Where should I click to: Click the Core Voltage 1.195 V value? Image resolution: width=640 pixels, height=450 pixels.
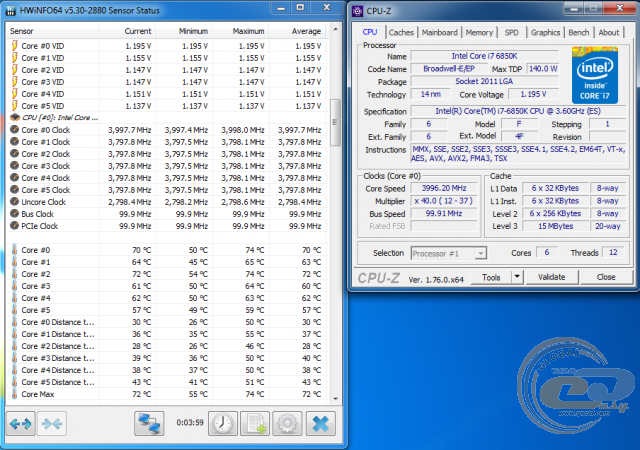pos(533,94)
